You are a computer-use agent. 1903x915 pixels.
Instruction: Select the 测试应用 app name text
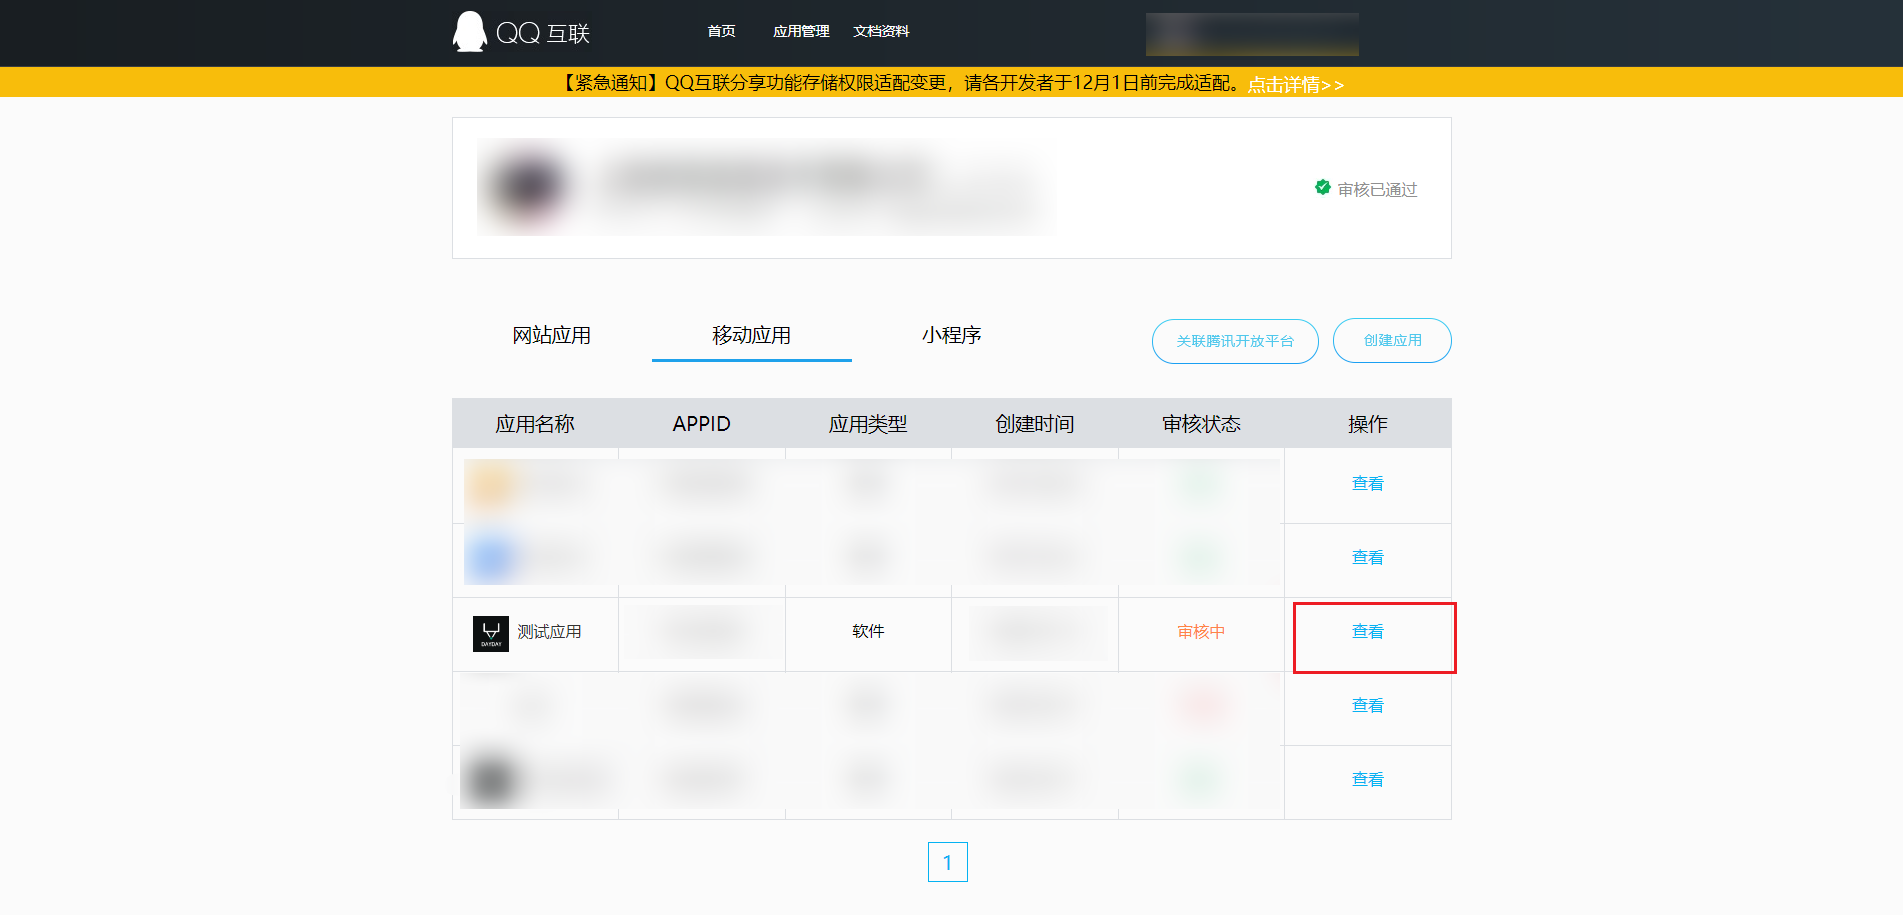click(549, 632)
